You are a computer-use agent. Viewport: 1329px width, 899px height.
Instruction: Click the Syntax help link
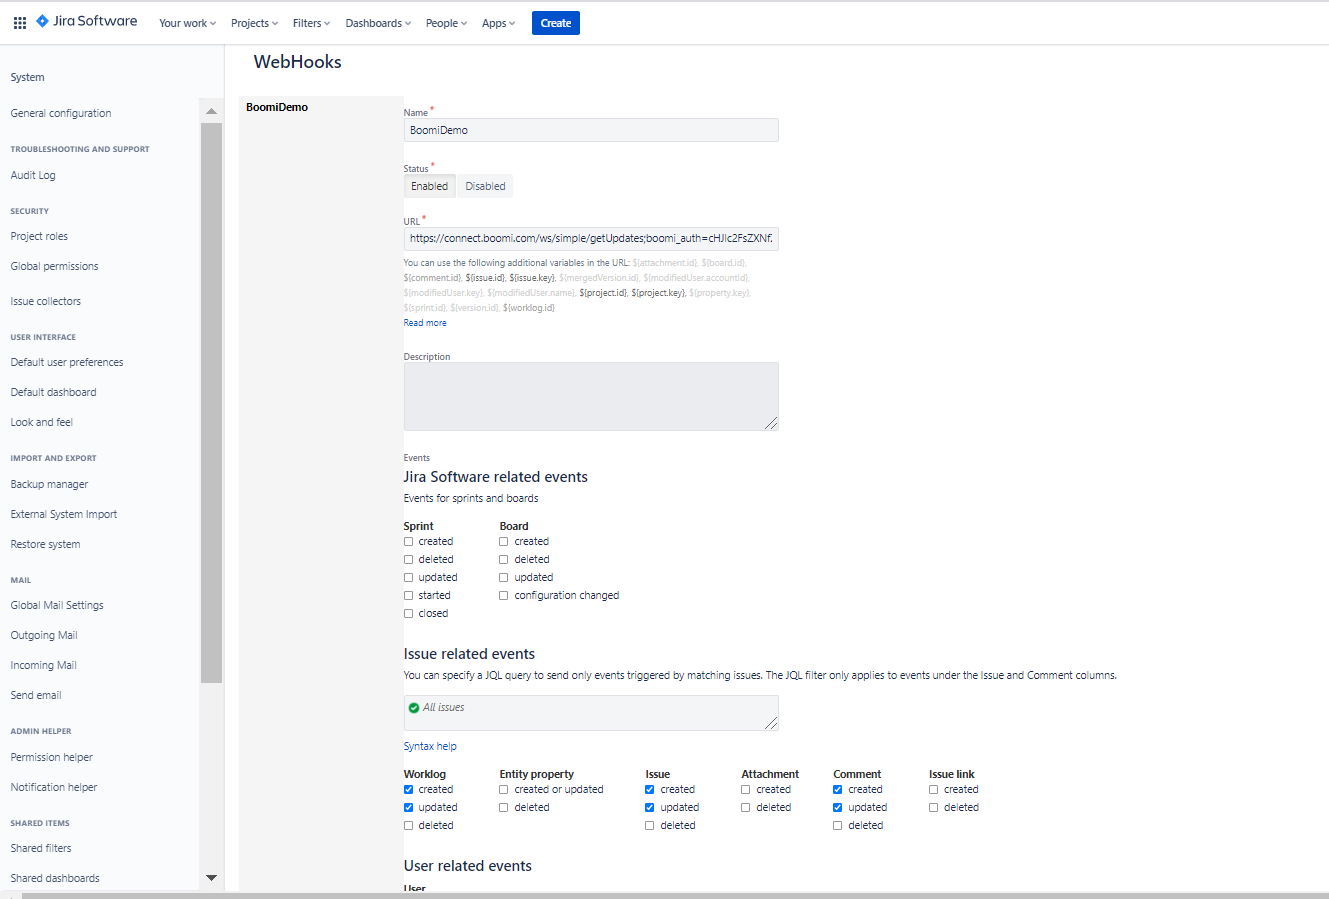[429, 745]
